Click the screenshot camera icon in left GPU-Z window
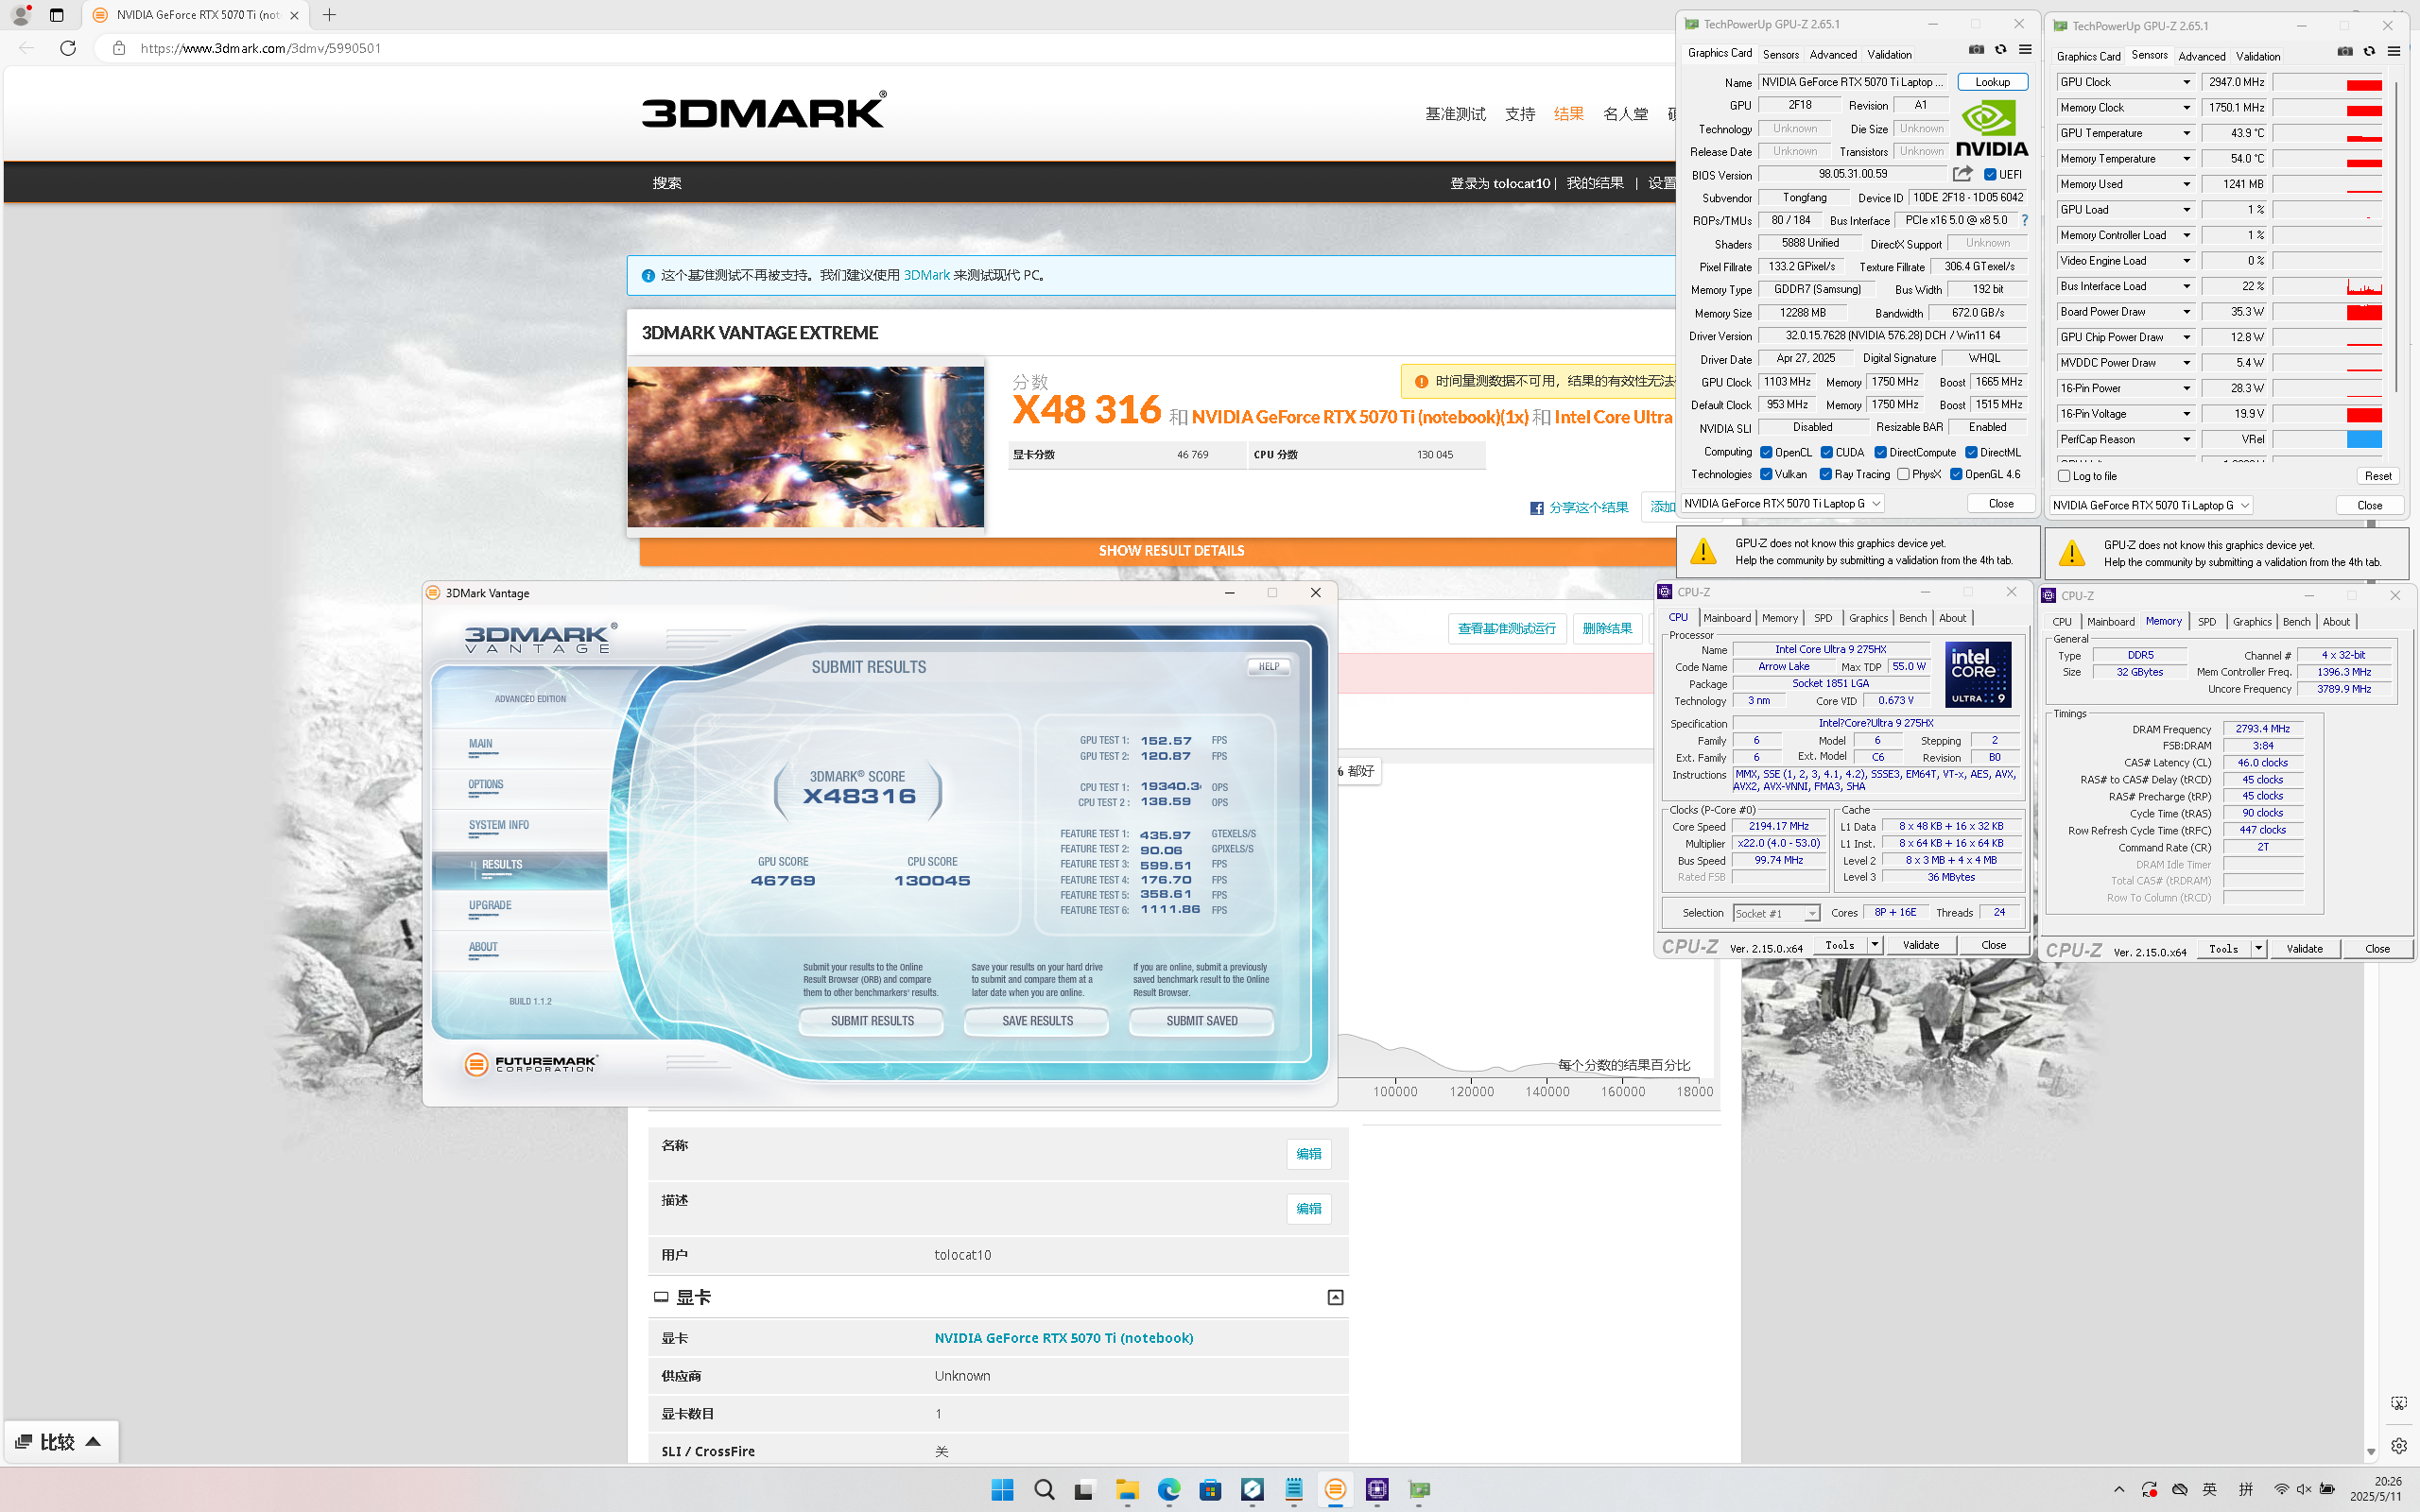Image resolution: width=2420 pixels, height=1512 pixels. (1976, 50)
